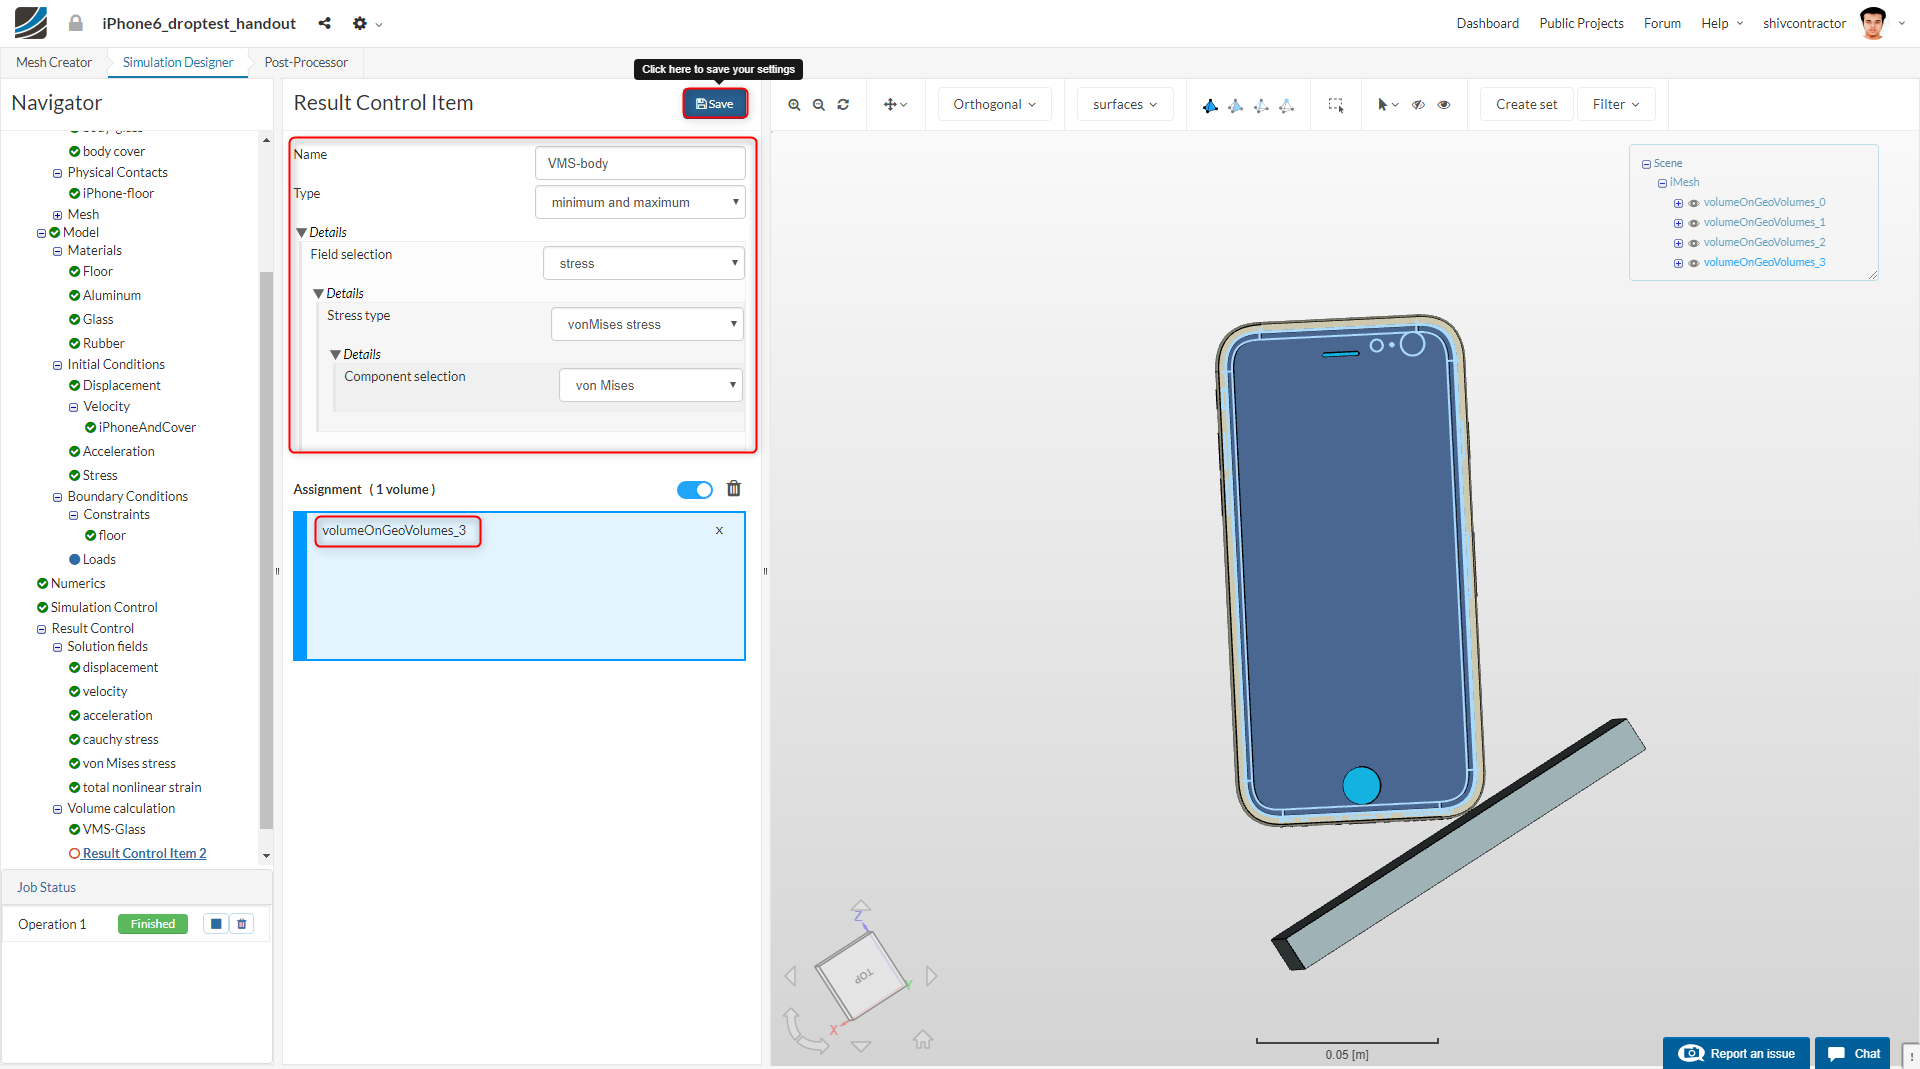The image size is (1920, 1069).
Task: Click the Navigator vertical scrollbar
Action: click(266, 550)
